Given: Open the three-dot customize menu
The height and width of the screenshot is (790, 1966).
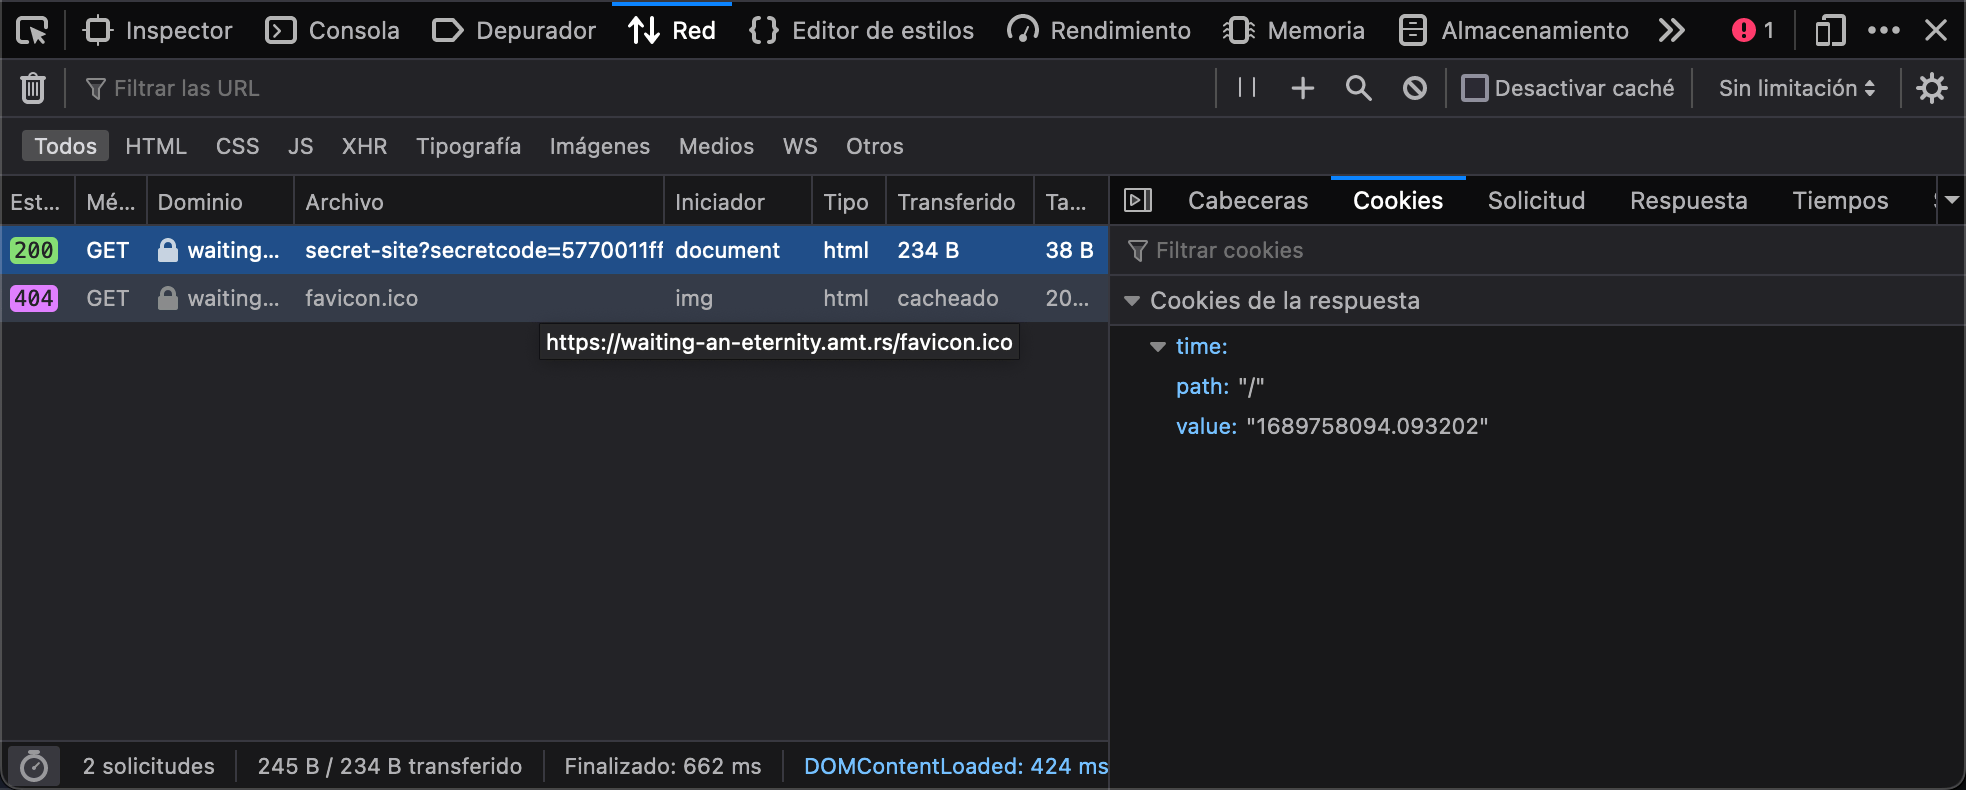Looking at the screenshot, I should coord(1884,31).
